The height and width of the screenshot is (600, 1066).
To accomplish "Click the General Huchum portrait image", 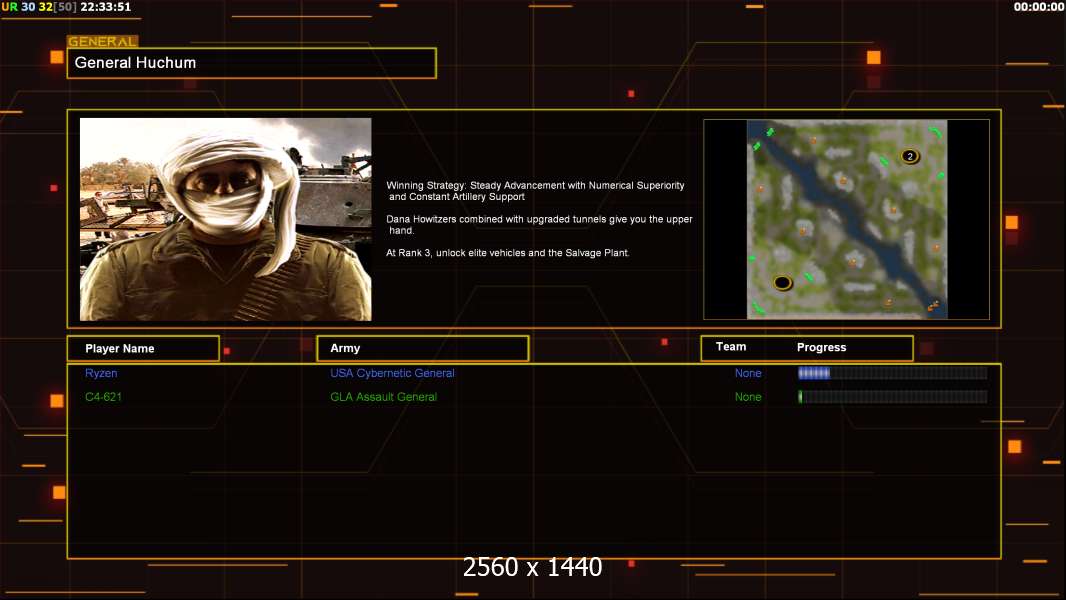I will click(x=225, y=219).
